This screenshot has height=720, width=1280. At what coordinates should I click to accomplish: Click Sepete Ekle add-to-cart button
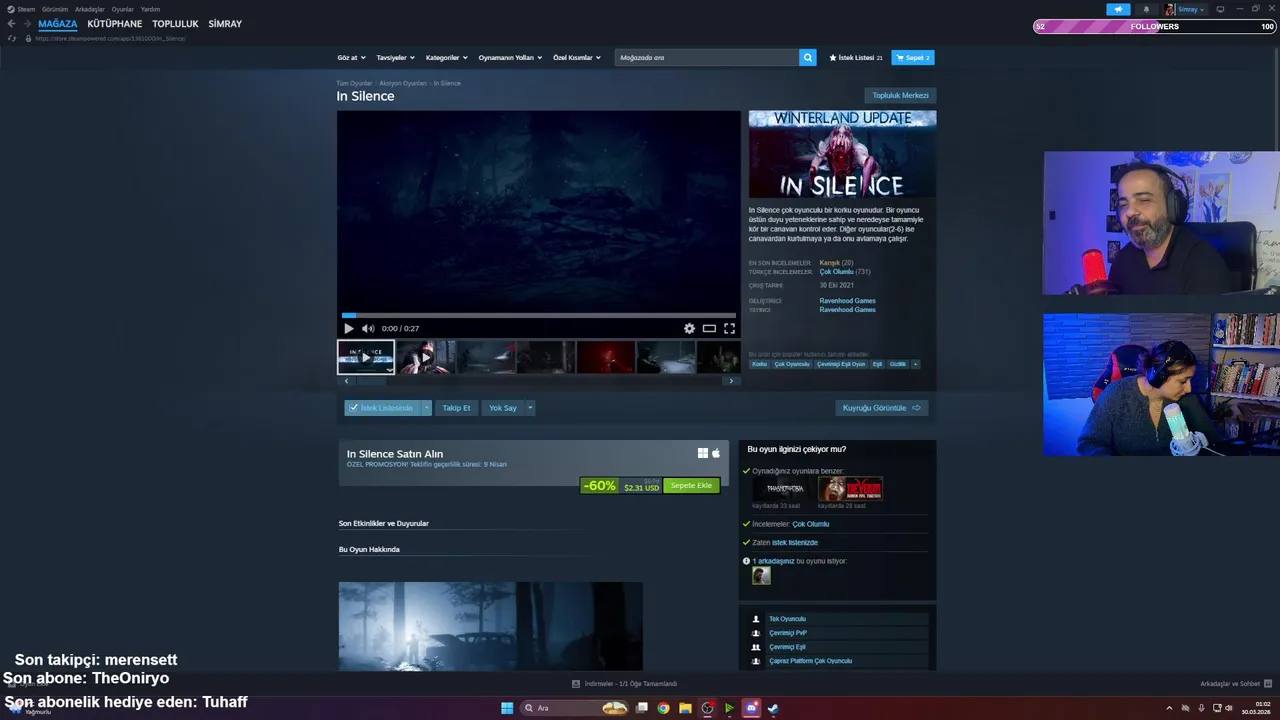pos(691,486)
